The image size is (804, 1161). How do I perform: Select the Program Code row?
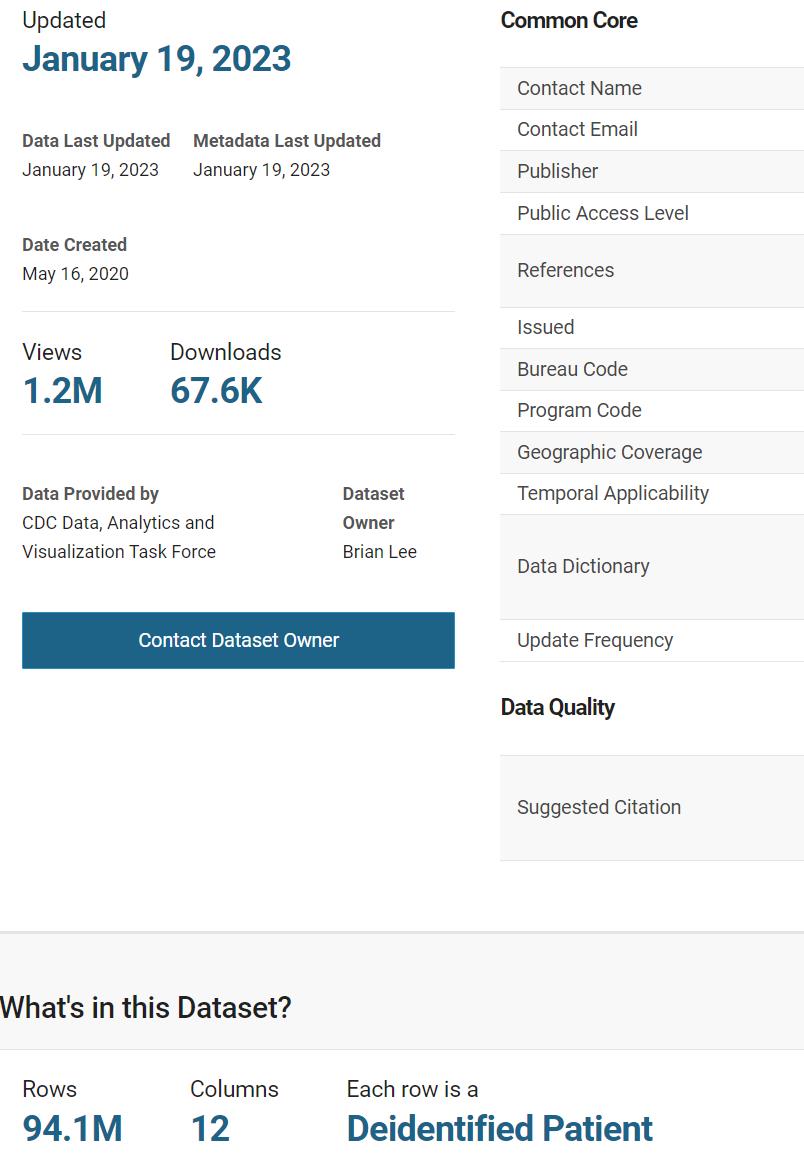click(x=579, y=410)
